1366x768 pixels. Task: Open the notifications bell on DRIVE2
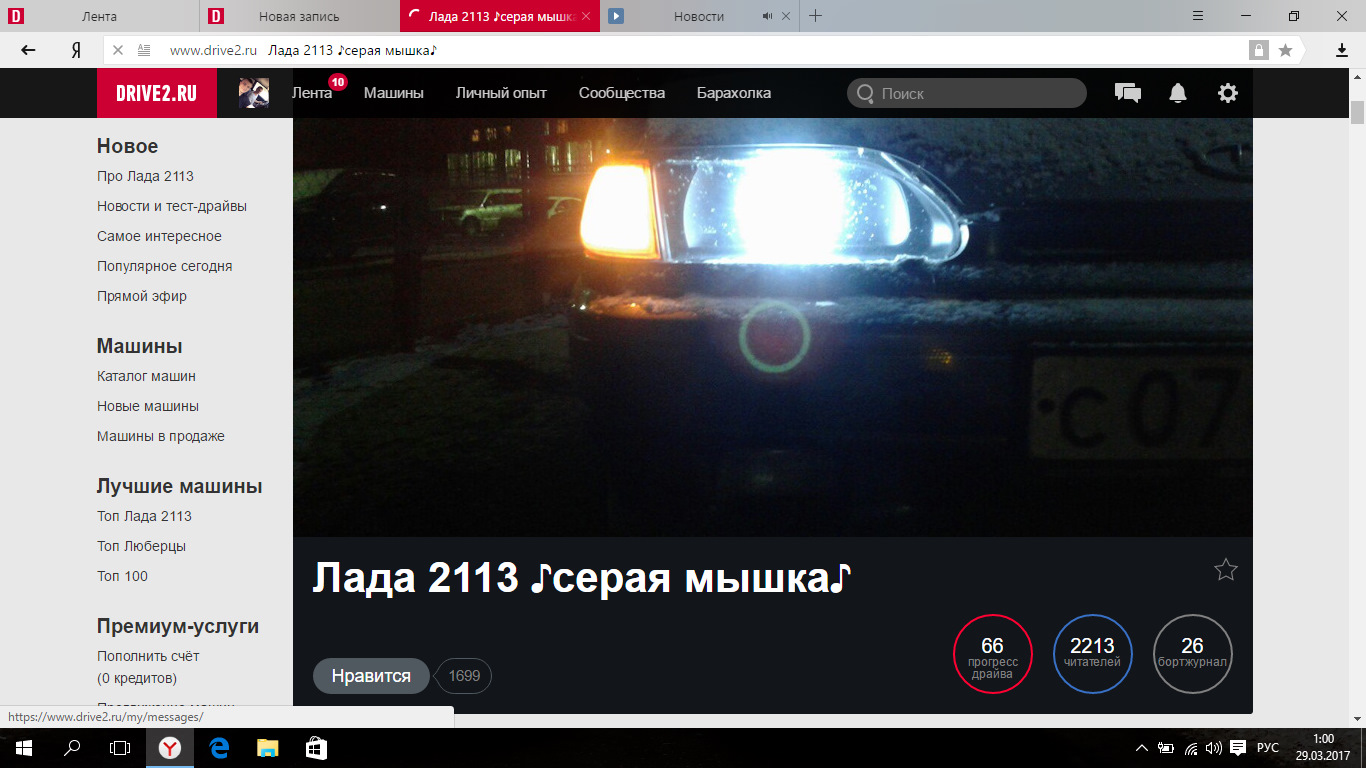[1177, 92]
